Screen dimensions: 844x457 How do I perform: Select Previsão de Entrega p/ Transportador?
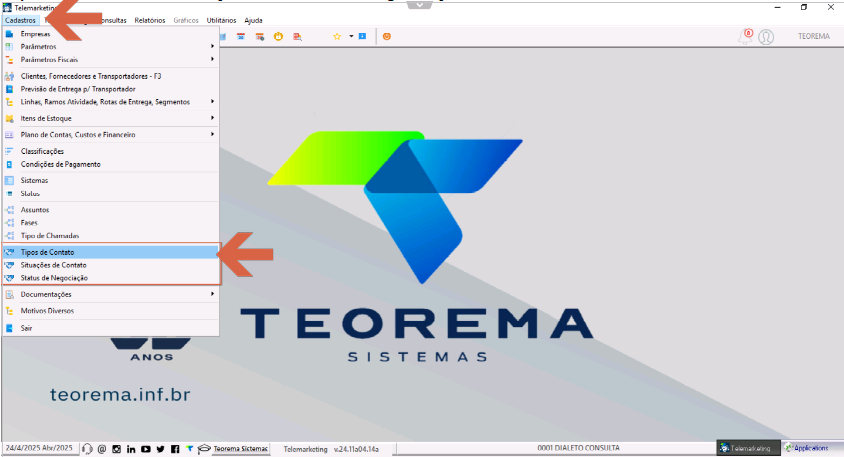(x=111, y=89)
